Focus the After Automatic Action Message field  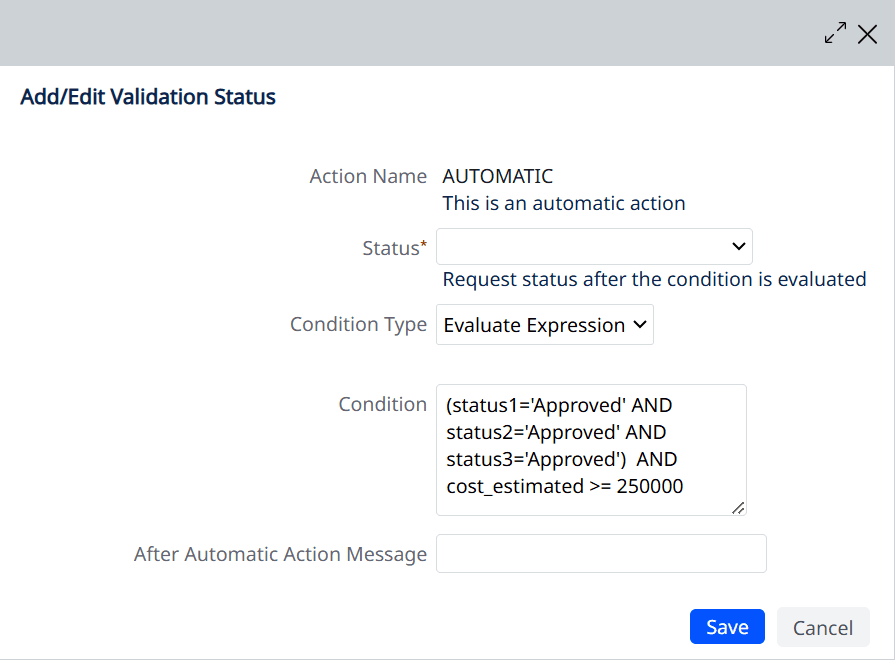point(601,554)
